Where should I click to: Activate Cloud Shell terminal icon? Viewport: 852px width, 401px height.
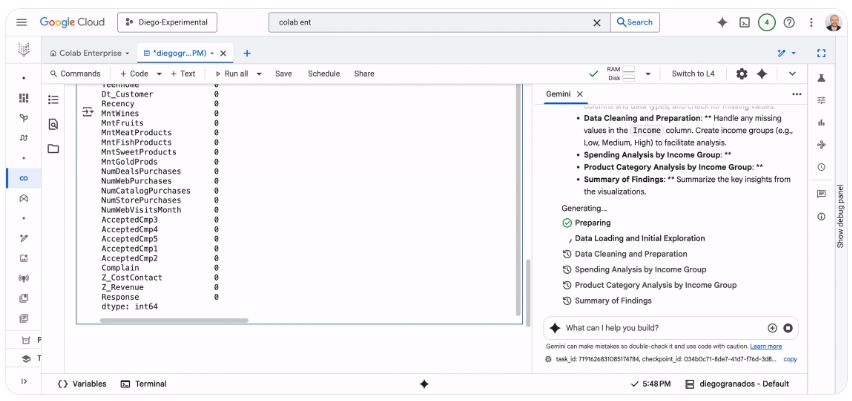[x=744, y=22]
